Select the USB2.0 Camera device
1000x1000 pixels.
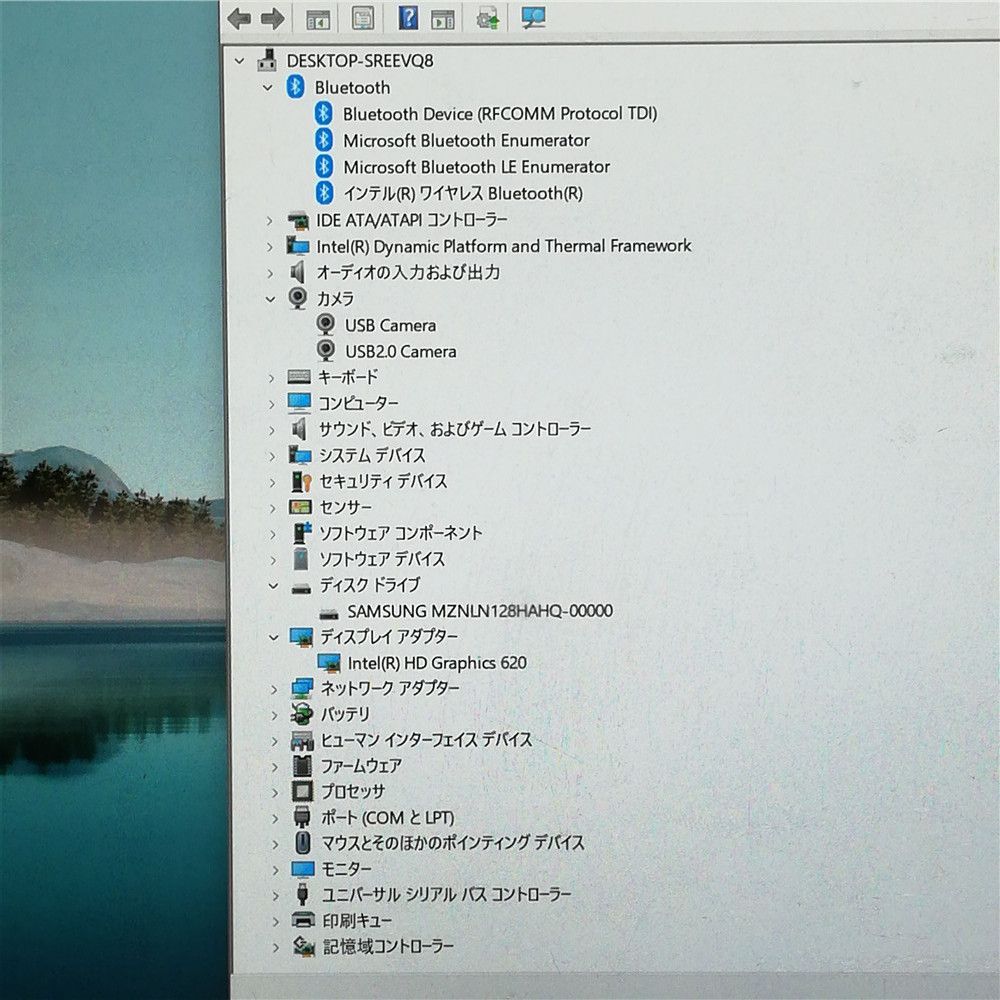(400, 351)
